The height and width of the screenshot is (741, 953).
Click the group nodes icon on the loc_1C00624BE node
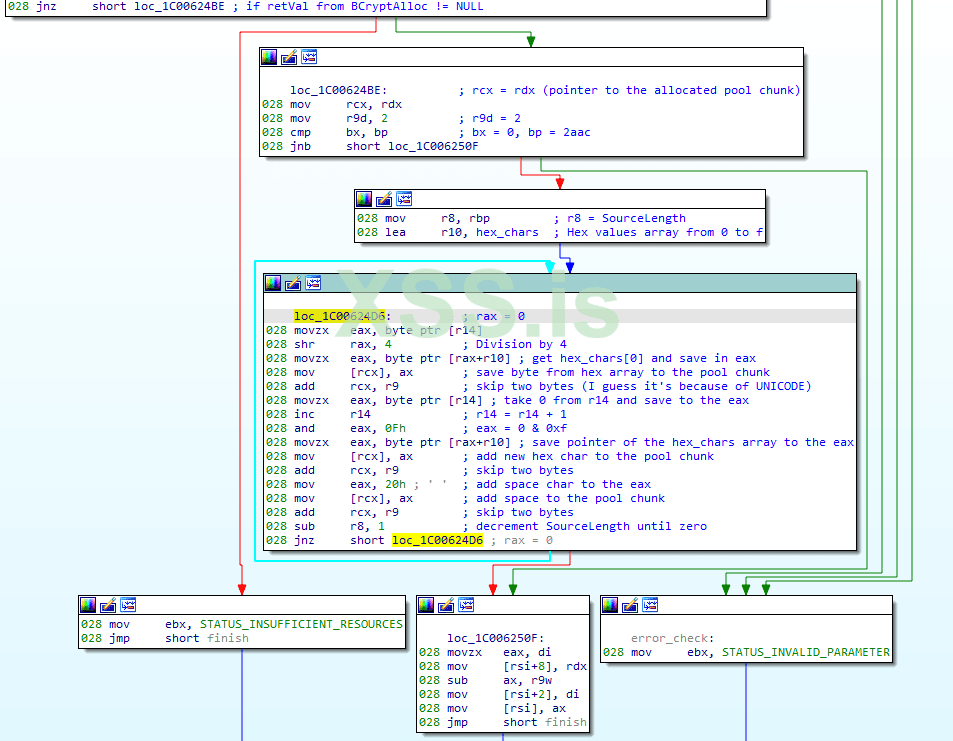point(309,58)
